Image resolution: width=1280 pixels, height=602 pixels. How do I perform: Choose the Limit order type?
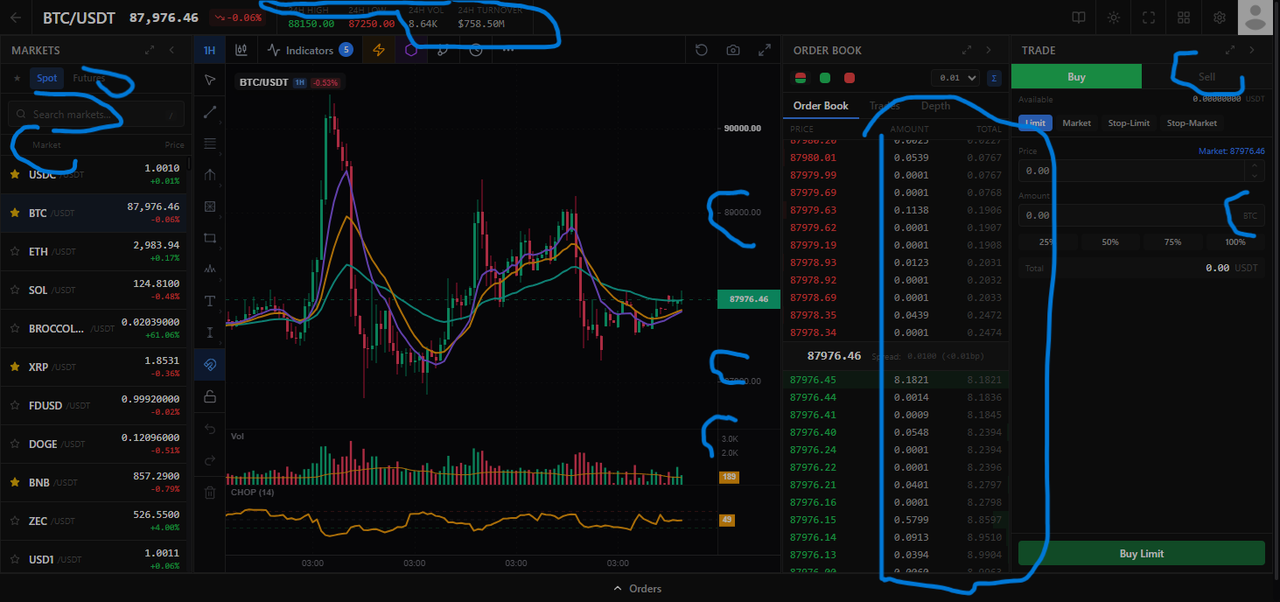tap(1035, 123)
